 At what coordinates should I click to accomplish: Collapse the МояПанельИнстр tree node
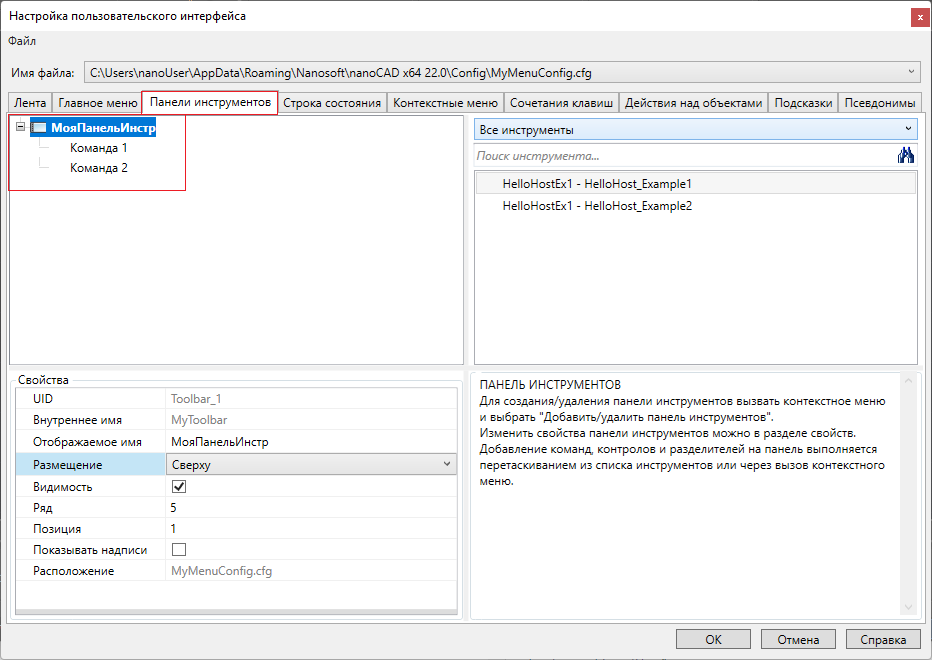tap(21, 127)
